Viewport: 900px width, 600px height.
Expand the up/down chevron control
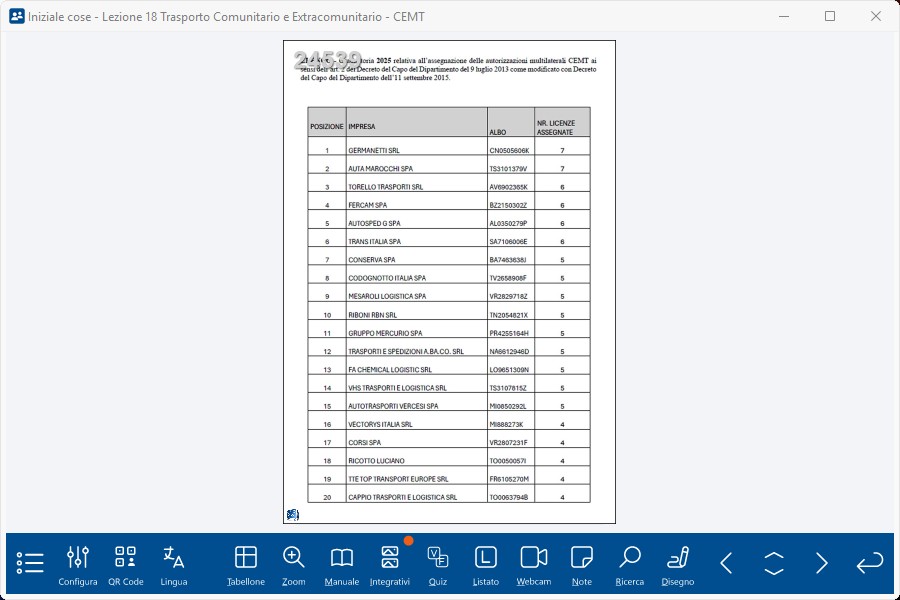[774, 563]
